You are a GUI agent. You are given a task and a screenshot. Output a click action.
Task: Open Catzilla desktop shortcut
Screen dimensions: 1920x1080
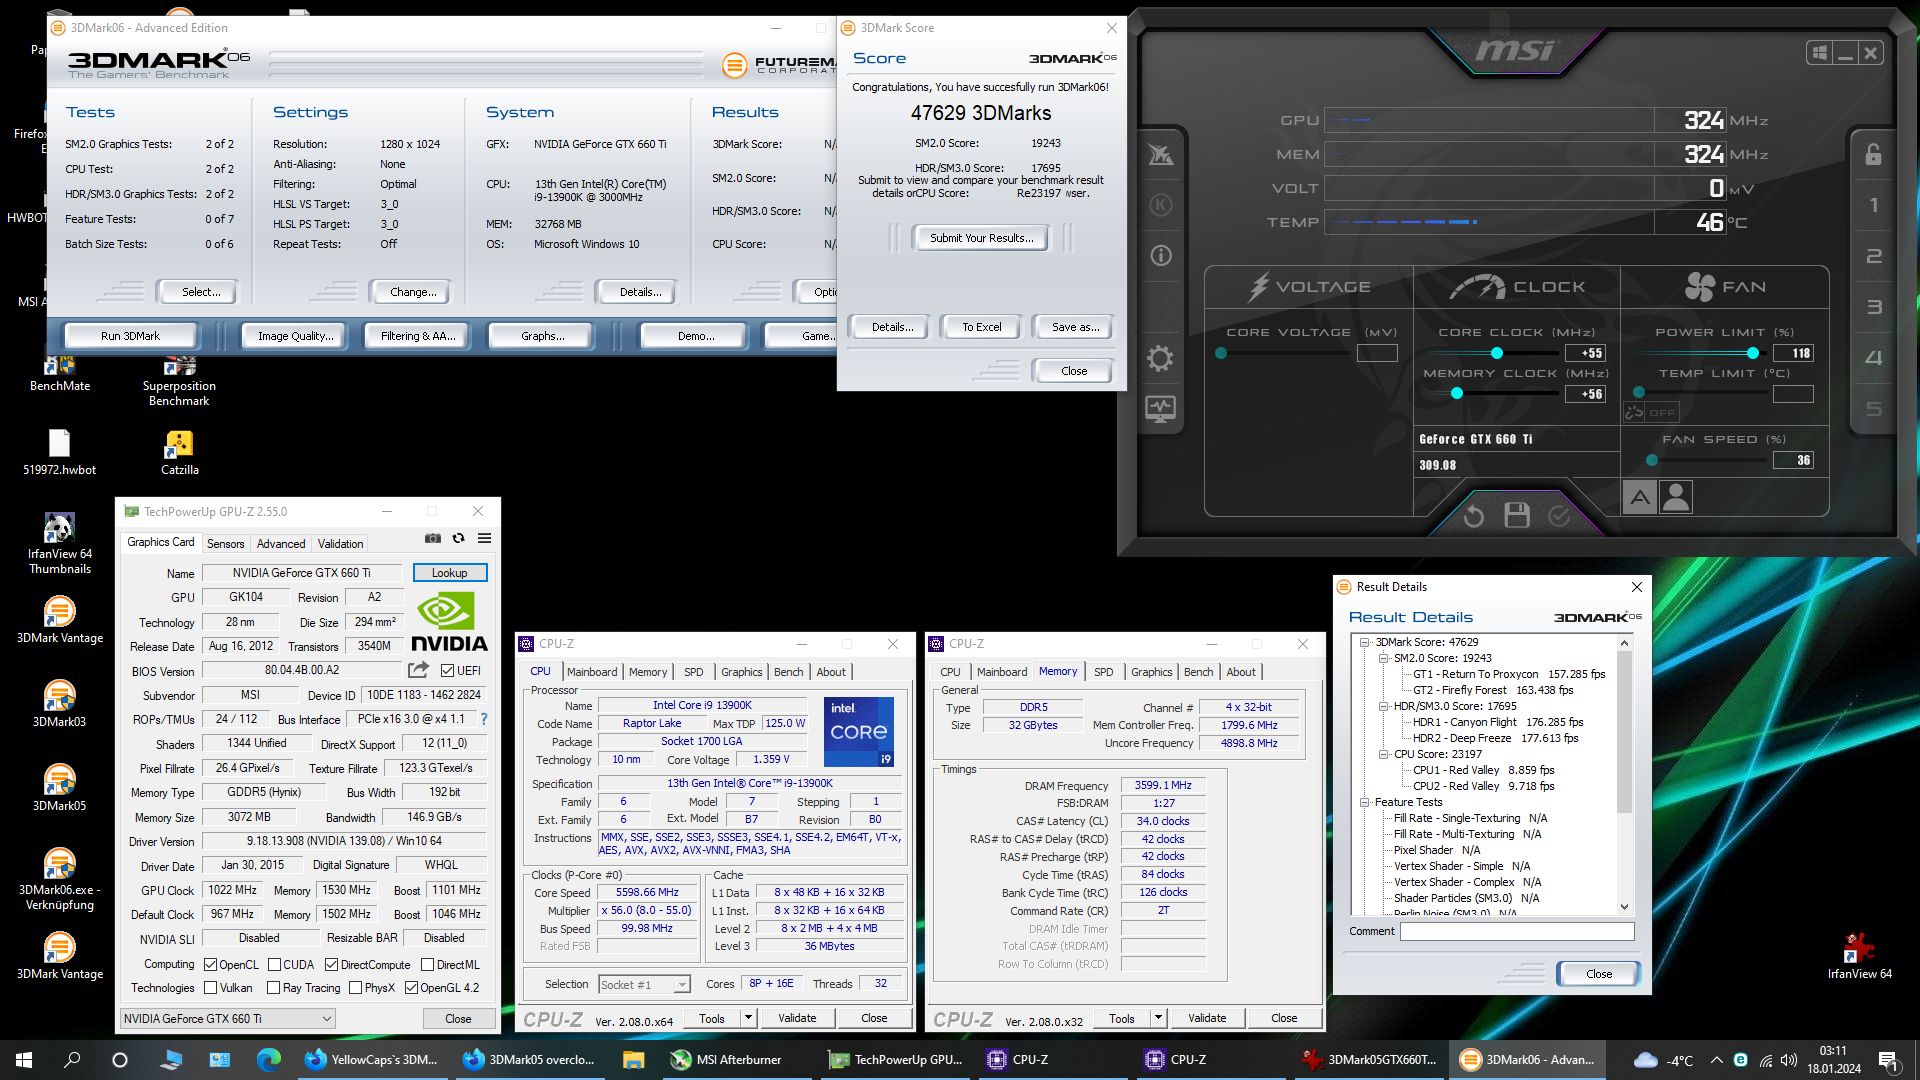(x=179, y=453)
